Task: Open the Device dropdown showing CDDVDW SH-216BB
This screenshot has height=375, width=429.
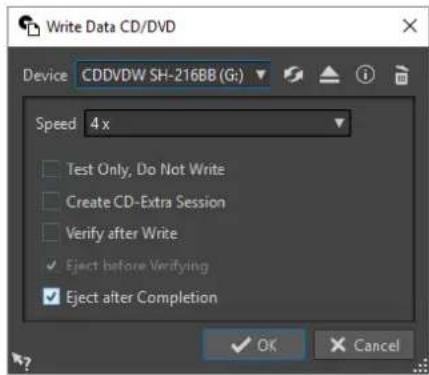Action: coord(173,75)
